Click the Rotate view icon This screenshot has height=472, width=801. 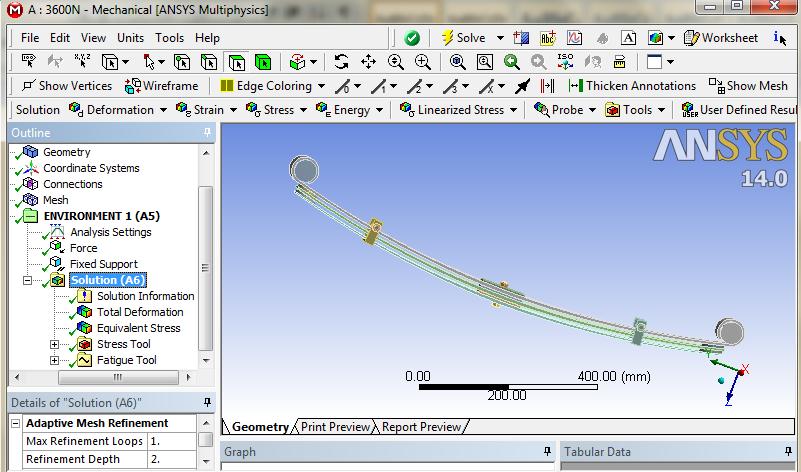(341, 62)
